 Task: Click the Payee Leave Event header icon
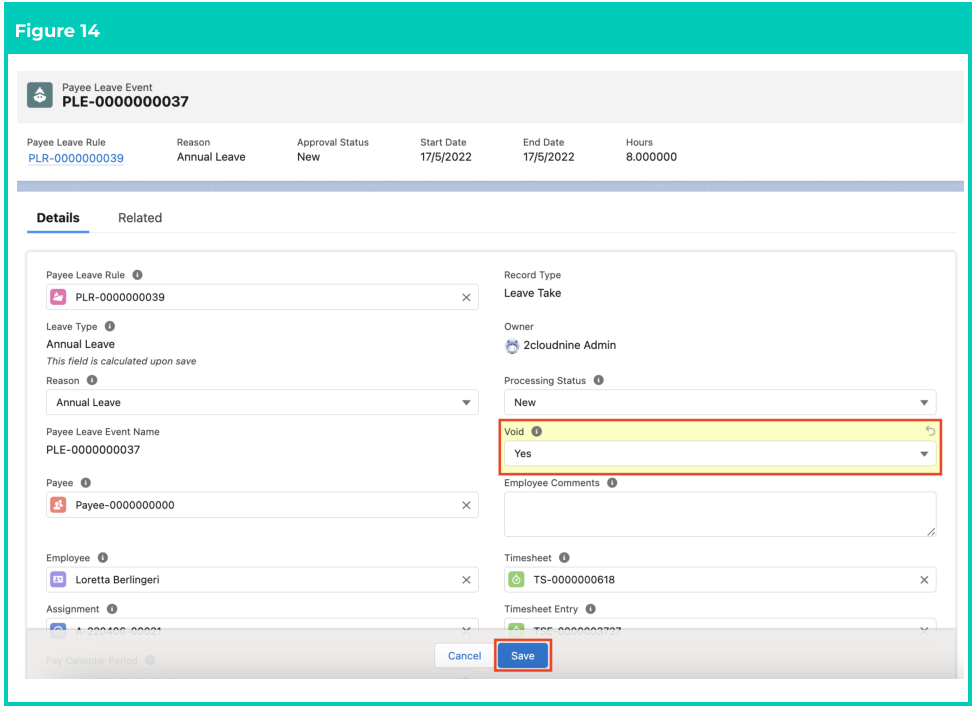point(40,95)
